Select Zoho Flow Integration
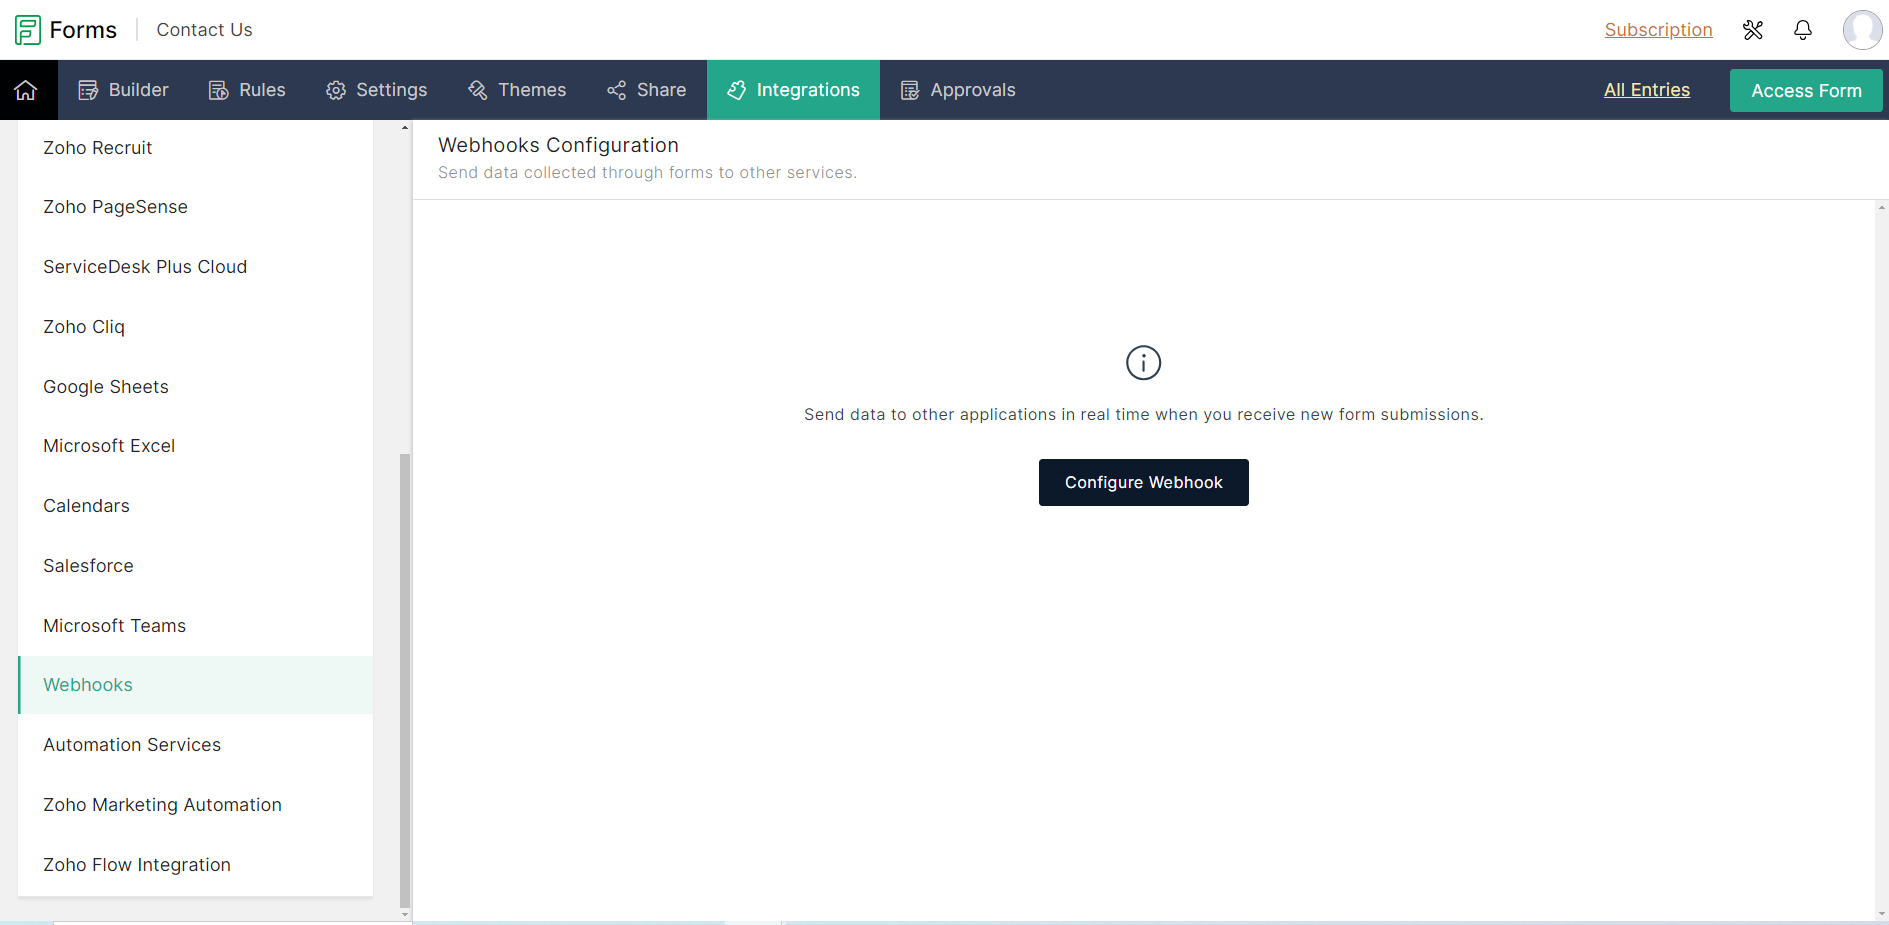 [196, 865]
